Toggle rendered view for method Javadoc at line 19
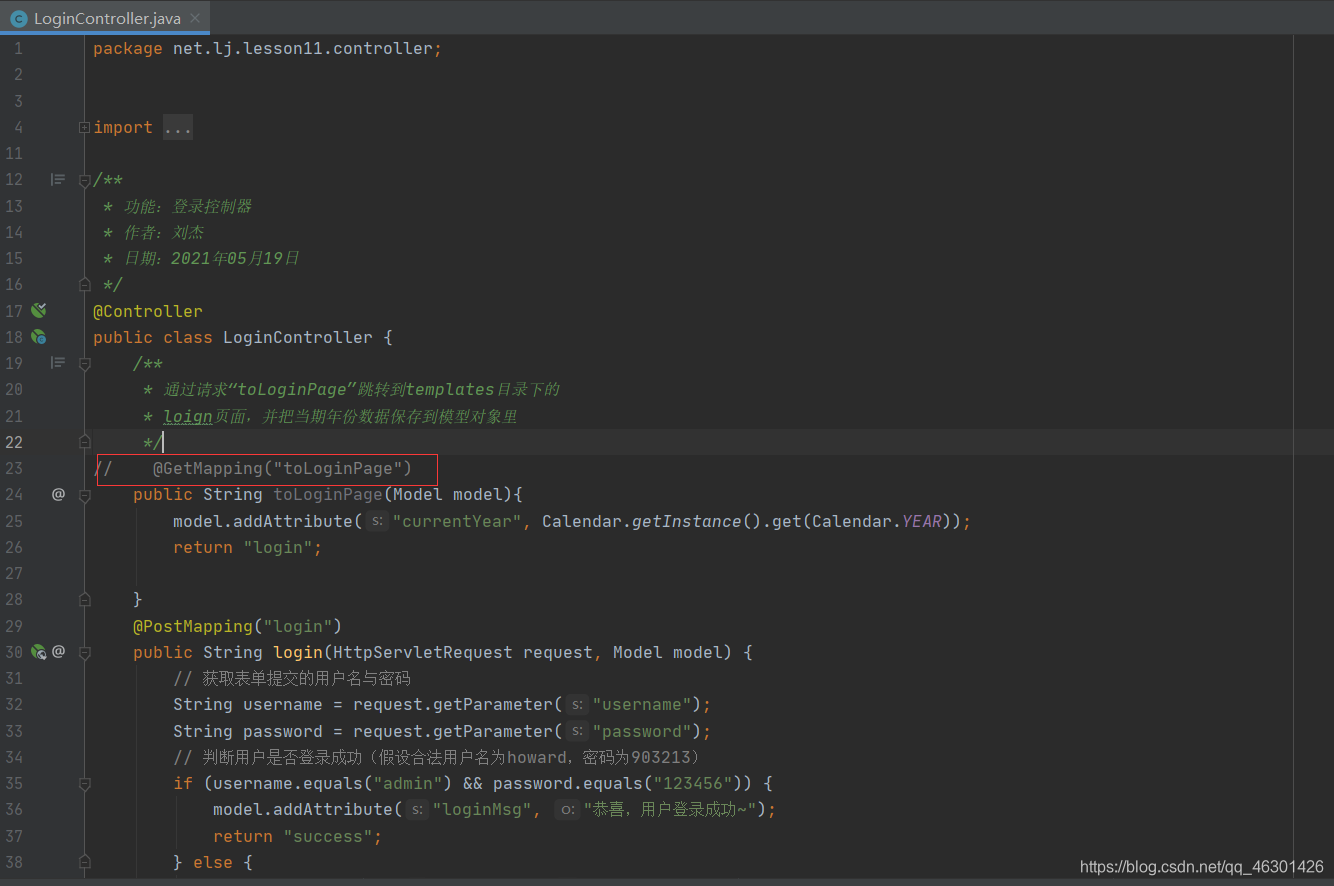 coord(58,363)
